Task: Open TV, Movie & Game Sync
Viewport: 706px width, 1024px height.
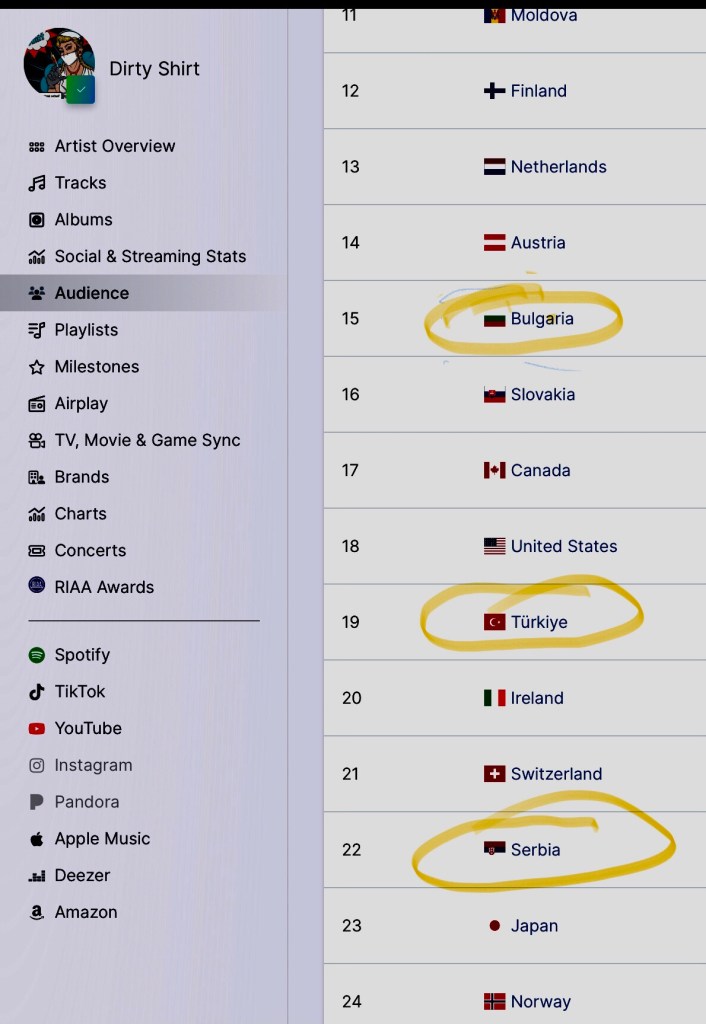Action: (x=147, y=441)
